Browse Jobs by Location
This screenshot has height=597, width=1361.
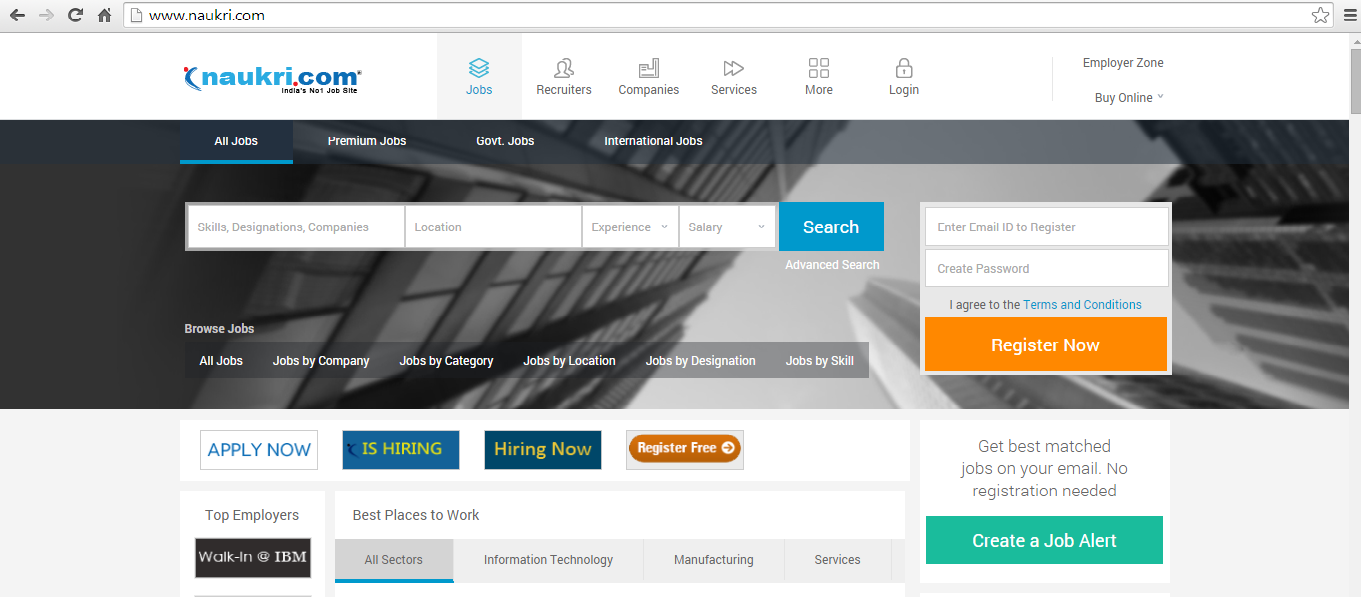(569, 361)
